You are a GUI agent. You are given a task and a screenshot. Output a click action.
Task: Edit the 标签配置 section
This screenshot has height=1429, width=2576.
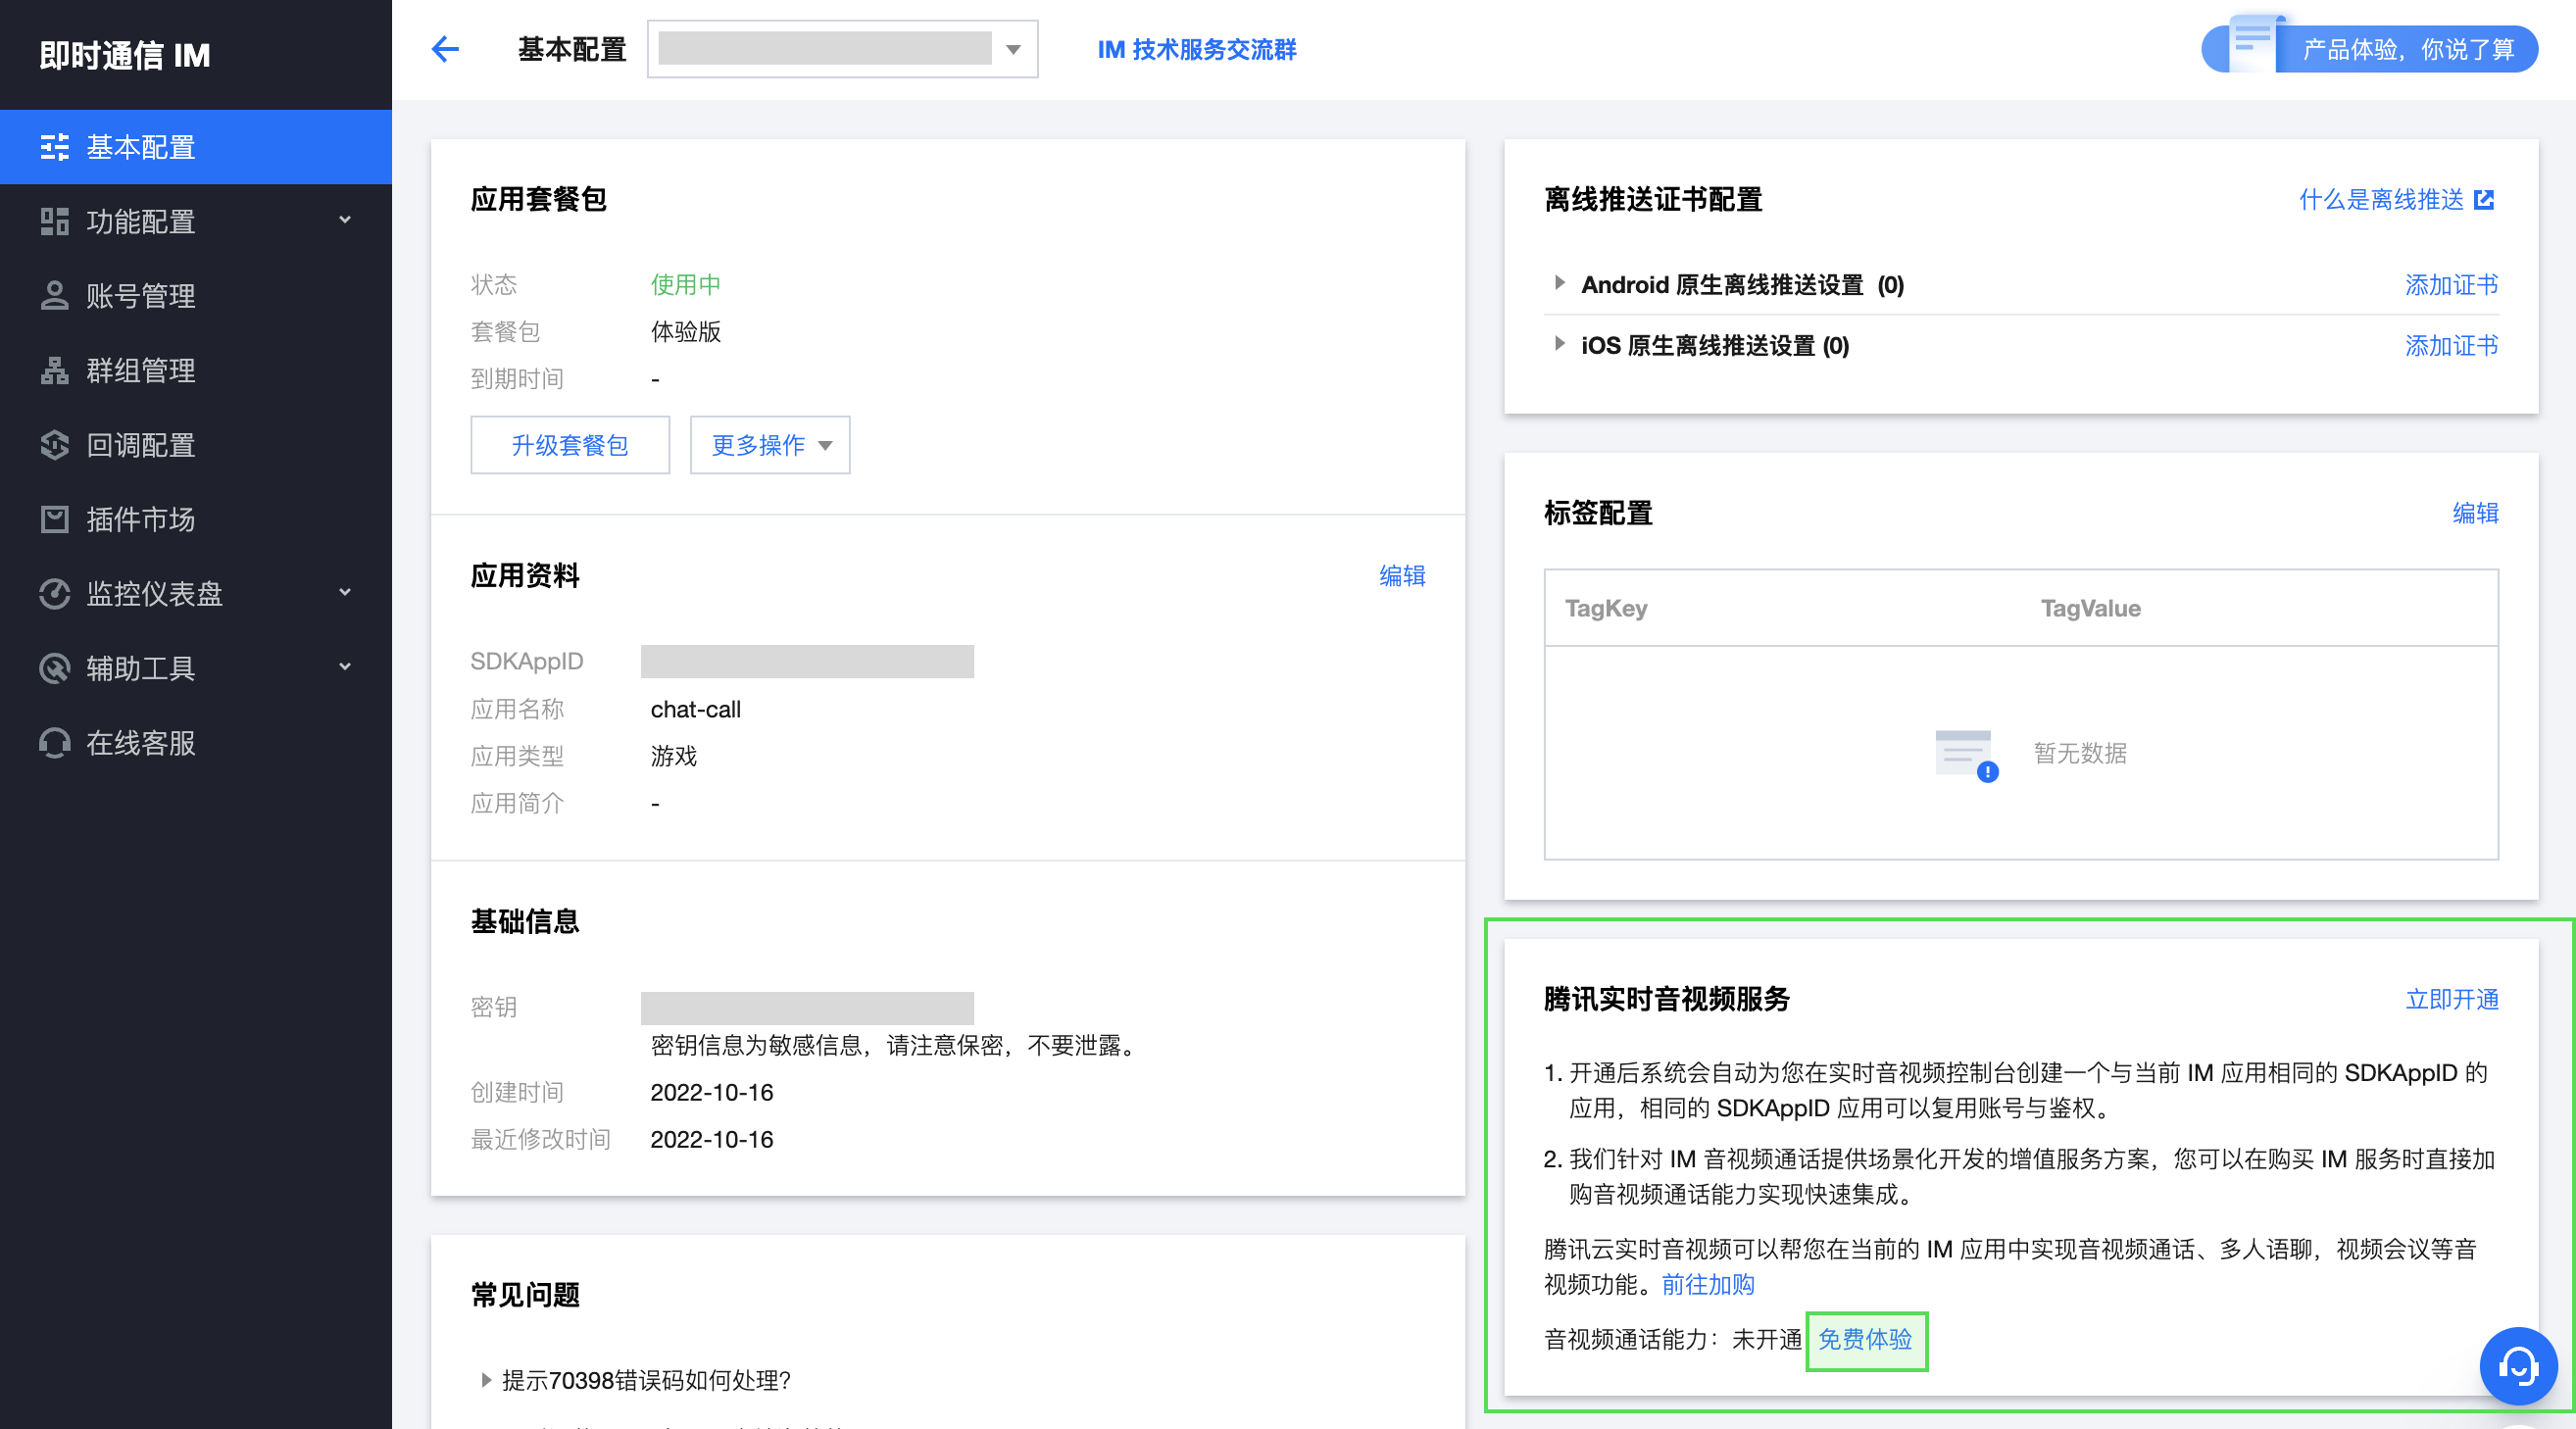coord(2475,513)
